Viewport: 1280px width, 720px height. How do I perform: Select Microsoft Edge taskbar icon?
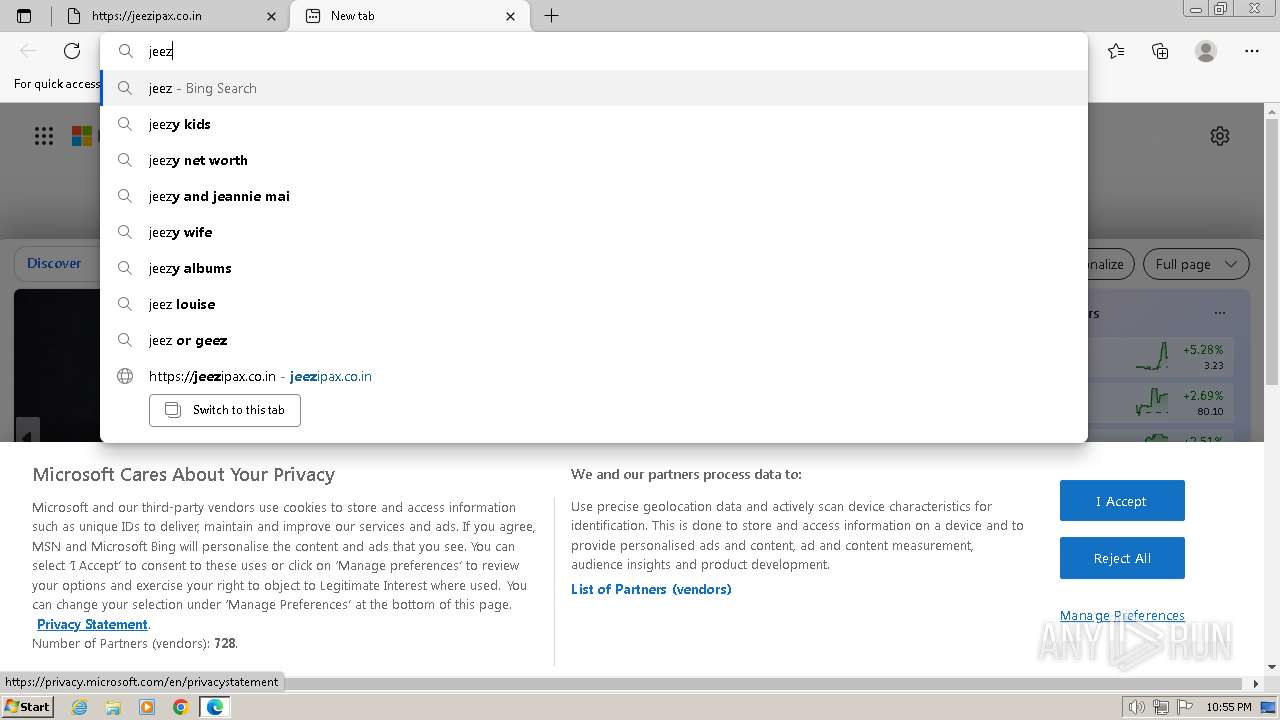click(x=214, y=707)
